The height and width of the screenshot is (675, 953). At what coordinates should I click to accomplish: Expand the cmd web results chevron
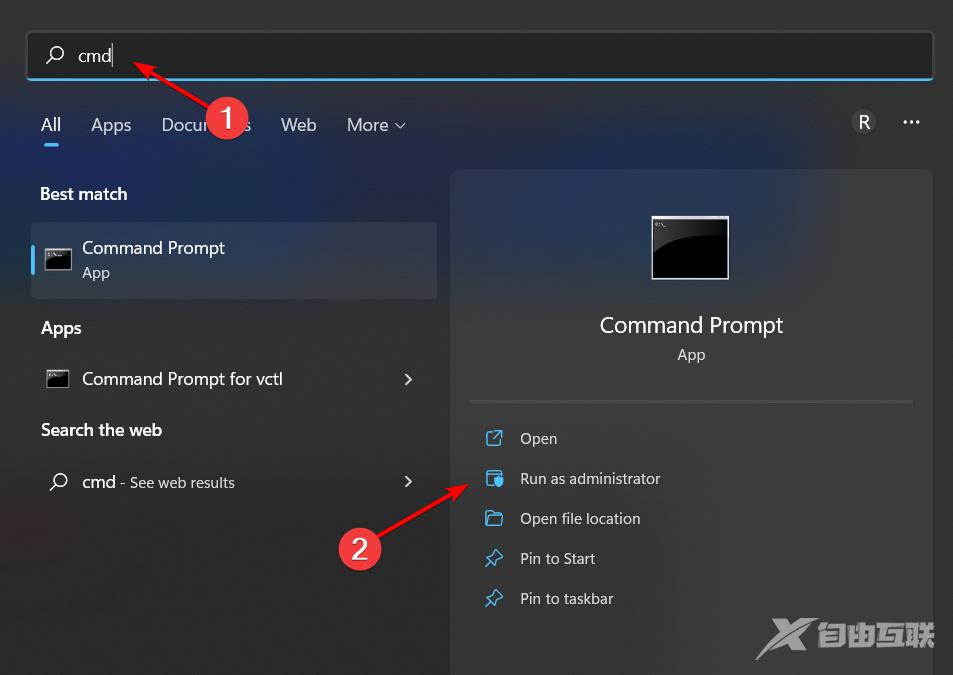click(408, 482)
